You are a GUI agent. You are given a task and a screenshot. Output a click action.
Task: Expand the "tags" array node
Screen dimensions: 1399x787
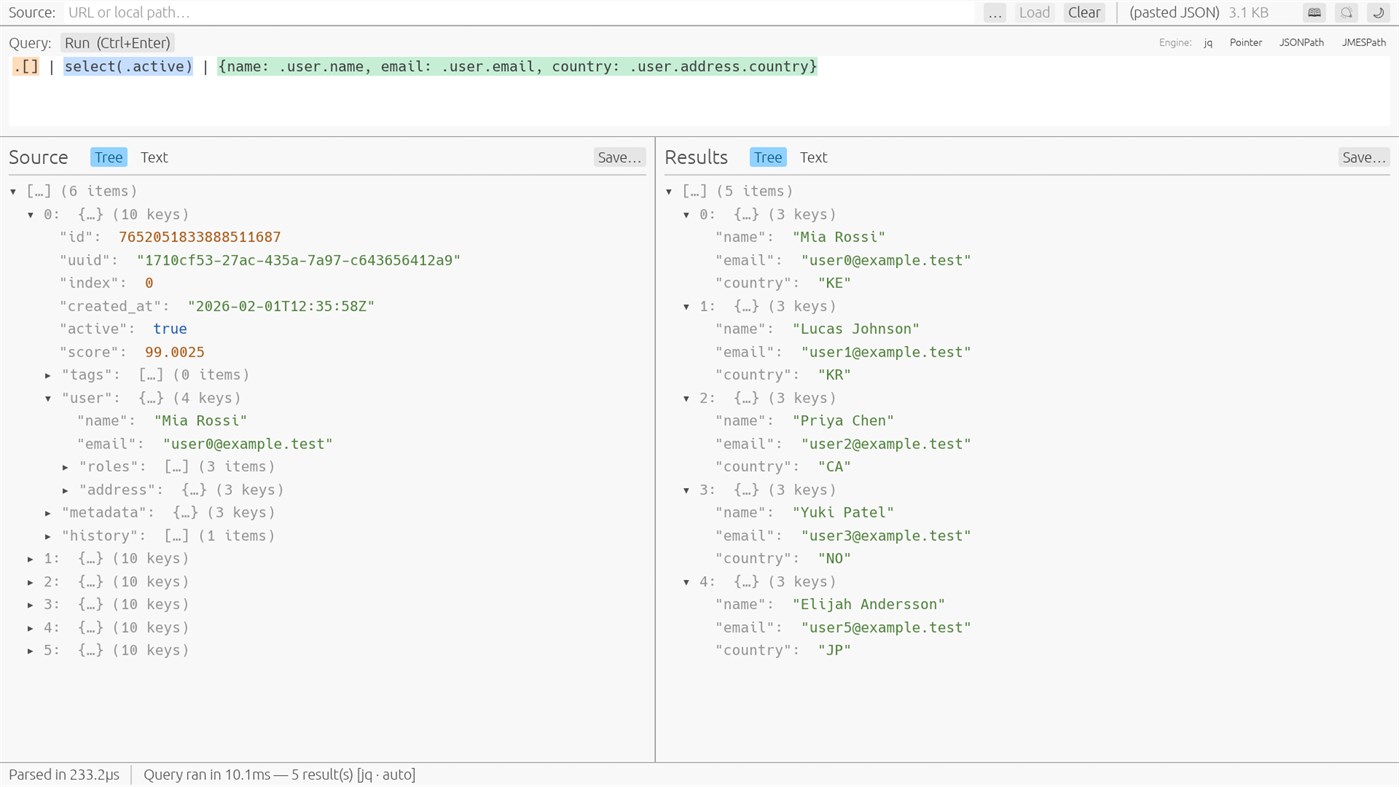tap(48, 375)
